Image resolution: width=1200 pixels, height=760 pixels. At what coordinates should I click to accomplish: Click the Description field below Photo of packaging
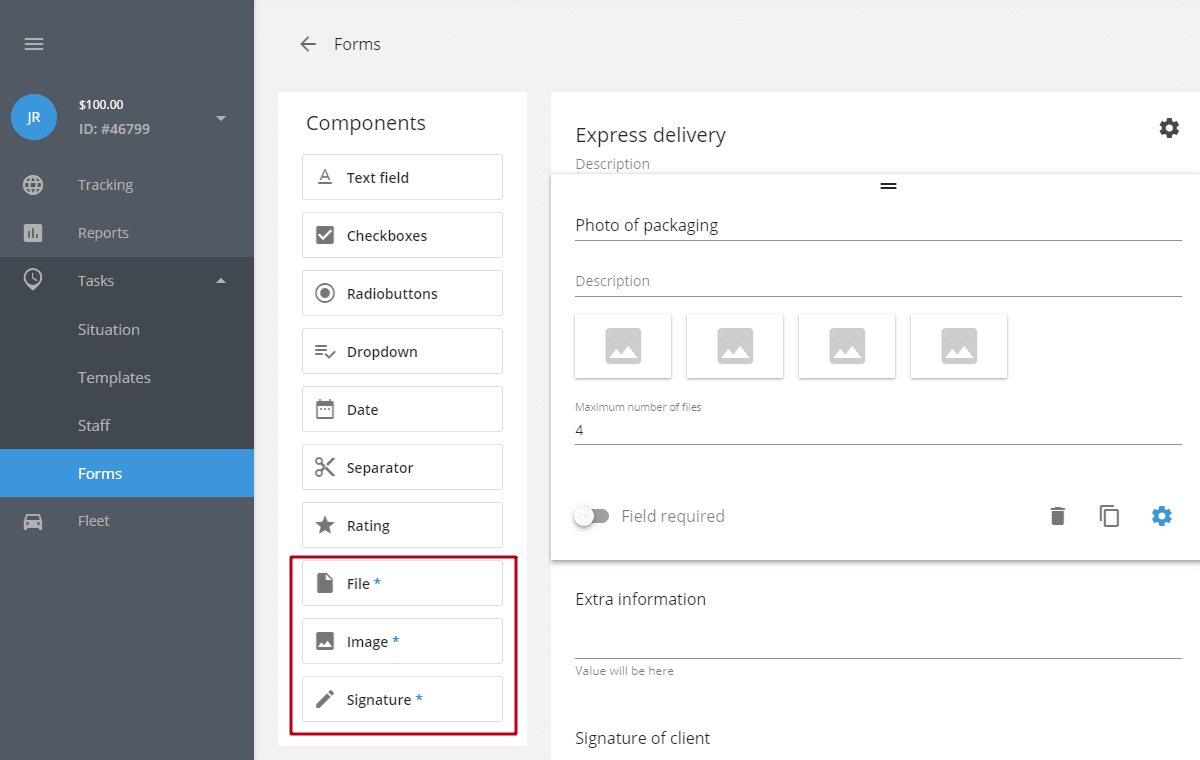pos(878,282)
